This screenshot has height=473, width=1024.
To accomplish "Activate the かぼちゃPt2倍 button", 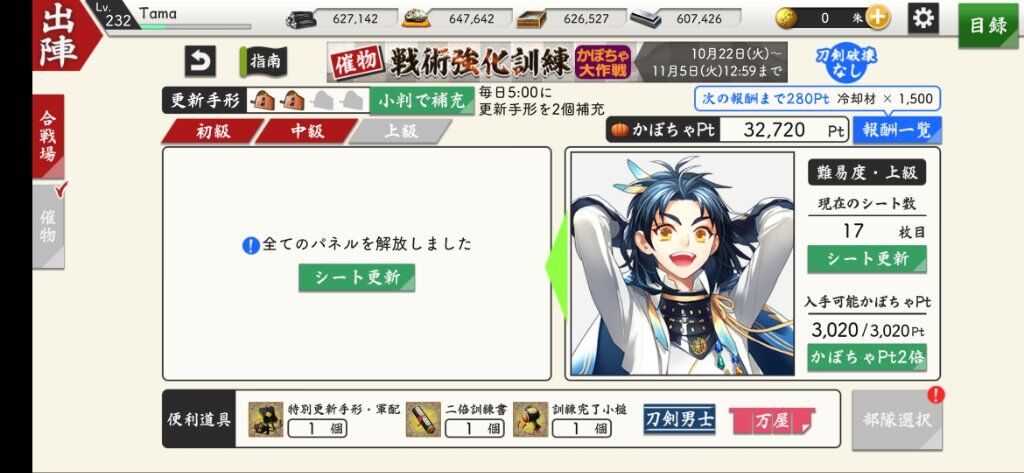I will pos(867,357).
